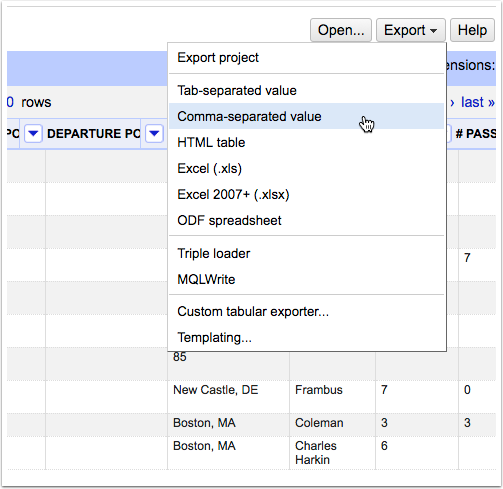Viewport: 503px width, 489px height.
Task: Select Comma-separated value export option
Action: pyautogui.click(x=306, y=116)
